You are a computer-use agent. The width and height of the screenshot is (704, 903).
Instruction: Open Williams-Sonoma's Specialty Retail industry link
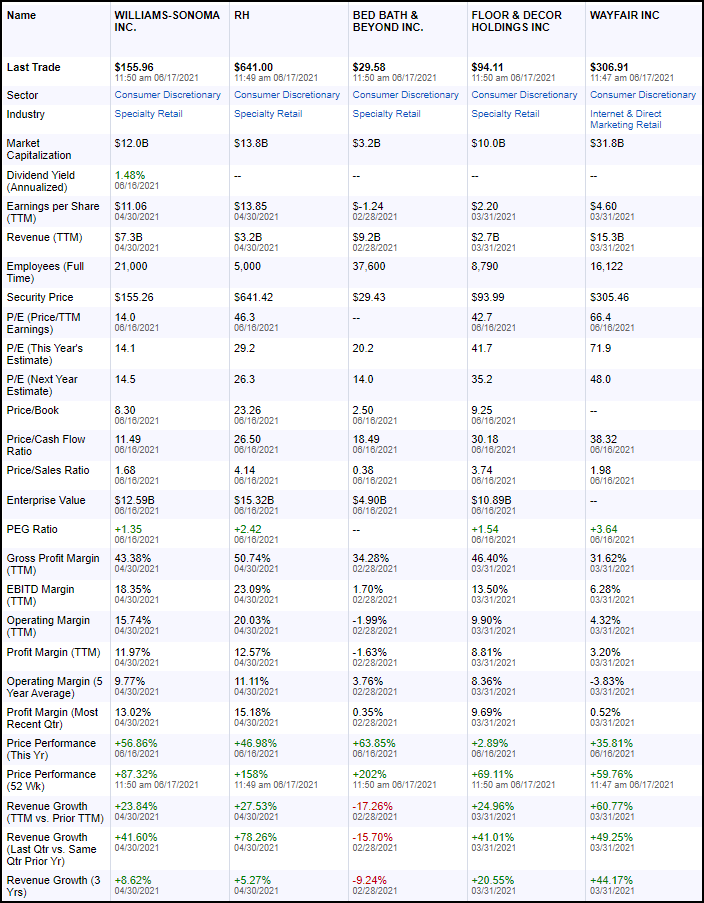(149, 114)
